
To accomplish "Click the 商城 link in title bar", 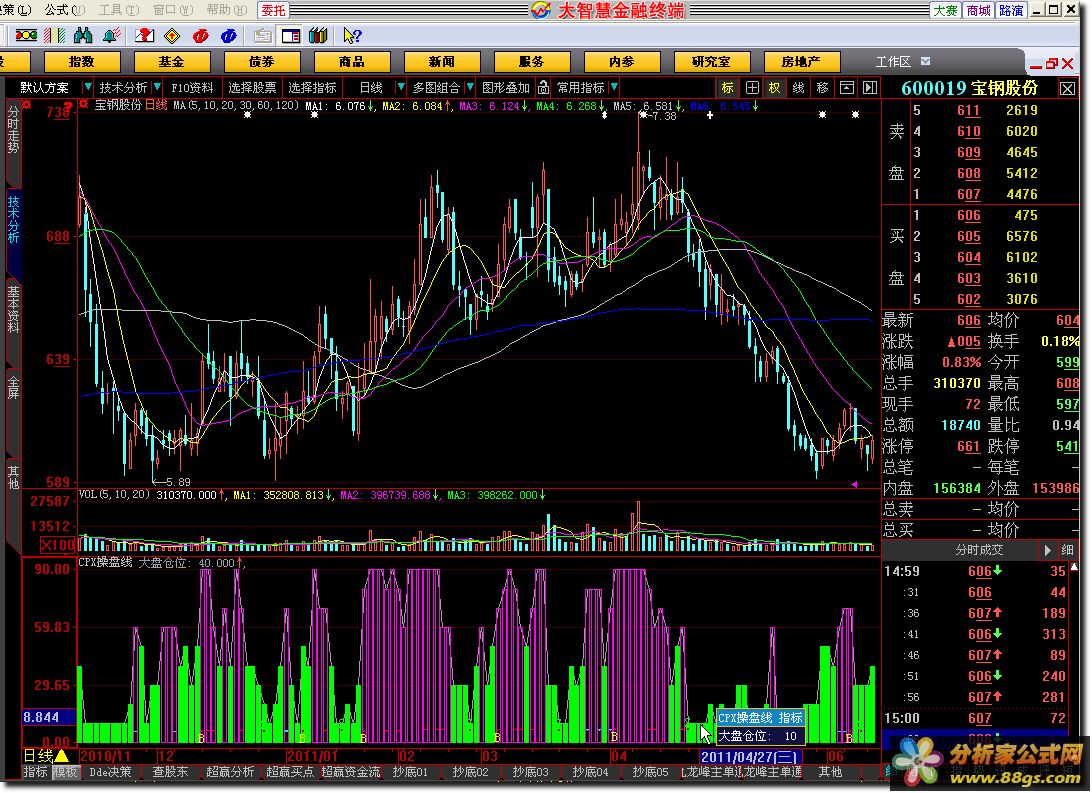I will 978,10.
